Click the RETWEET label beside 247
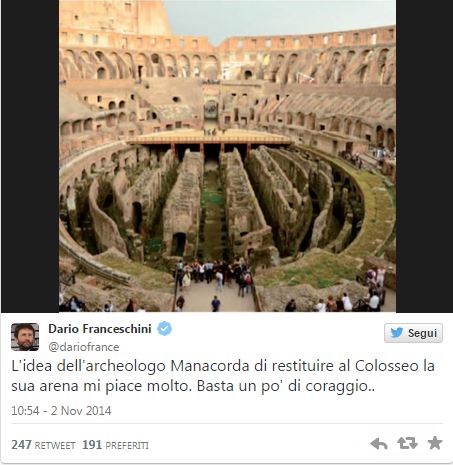 pos(55,446)
